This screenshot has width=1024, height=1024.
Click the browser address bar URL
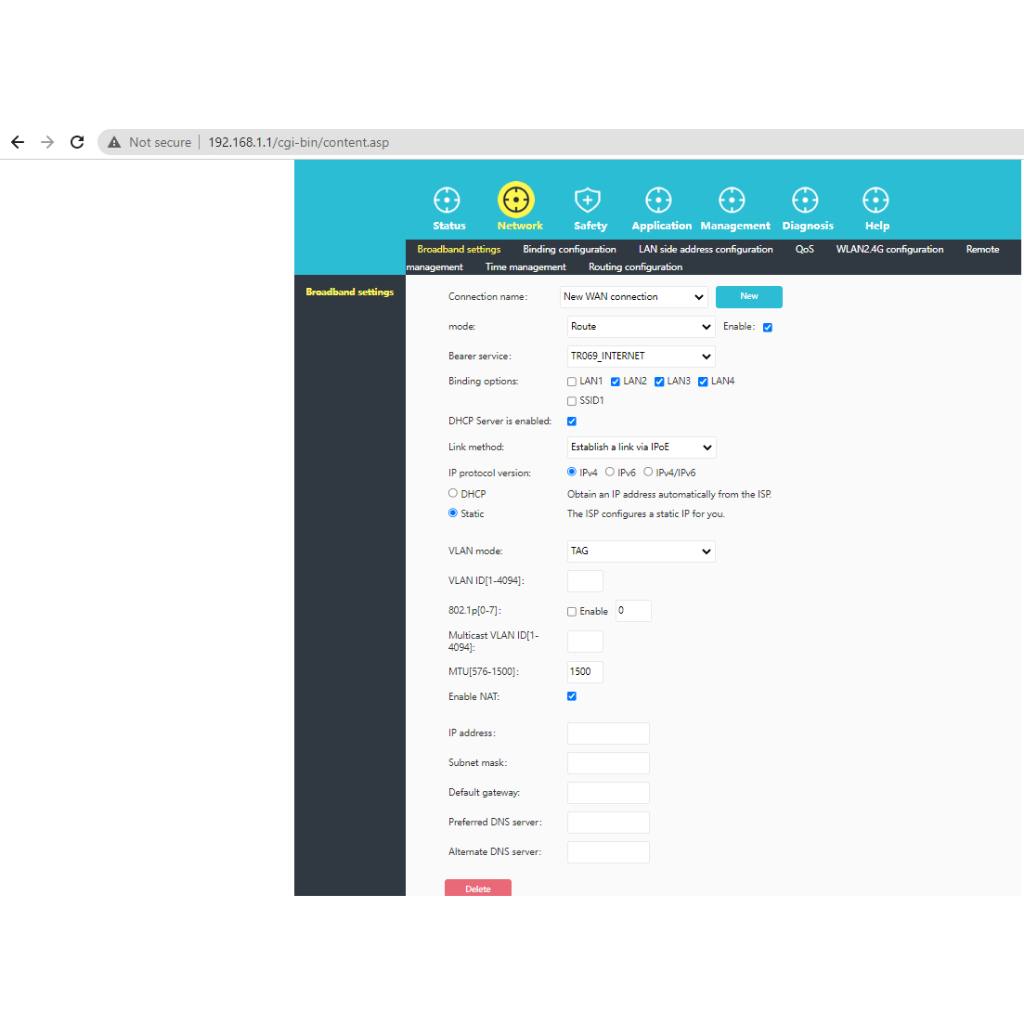coord(298,142)
